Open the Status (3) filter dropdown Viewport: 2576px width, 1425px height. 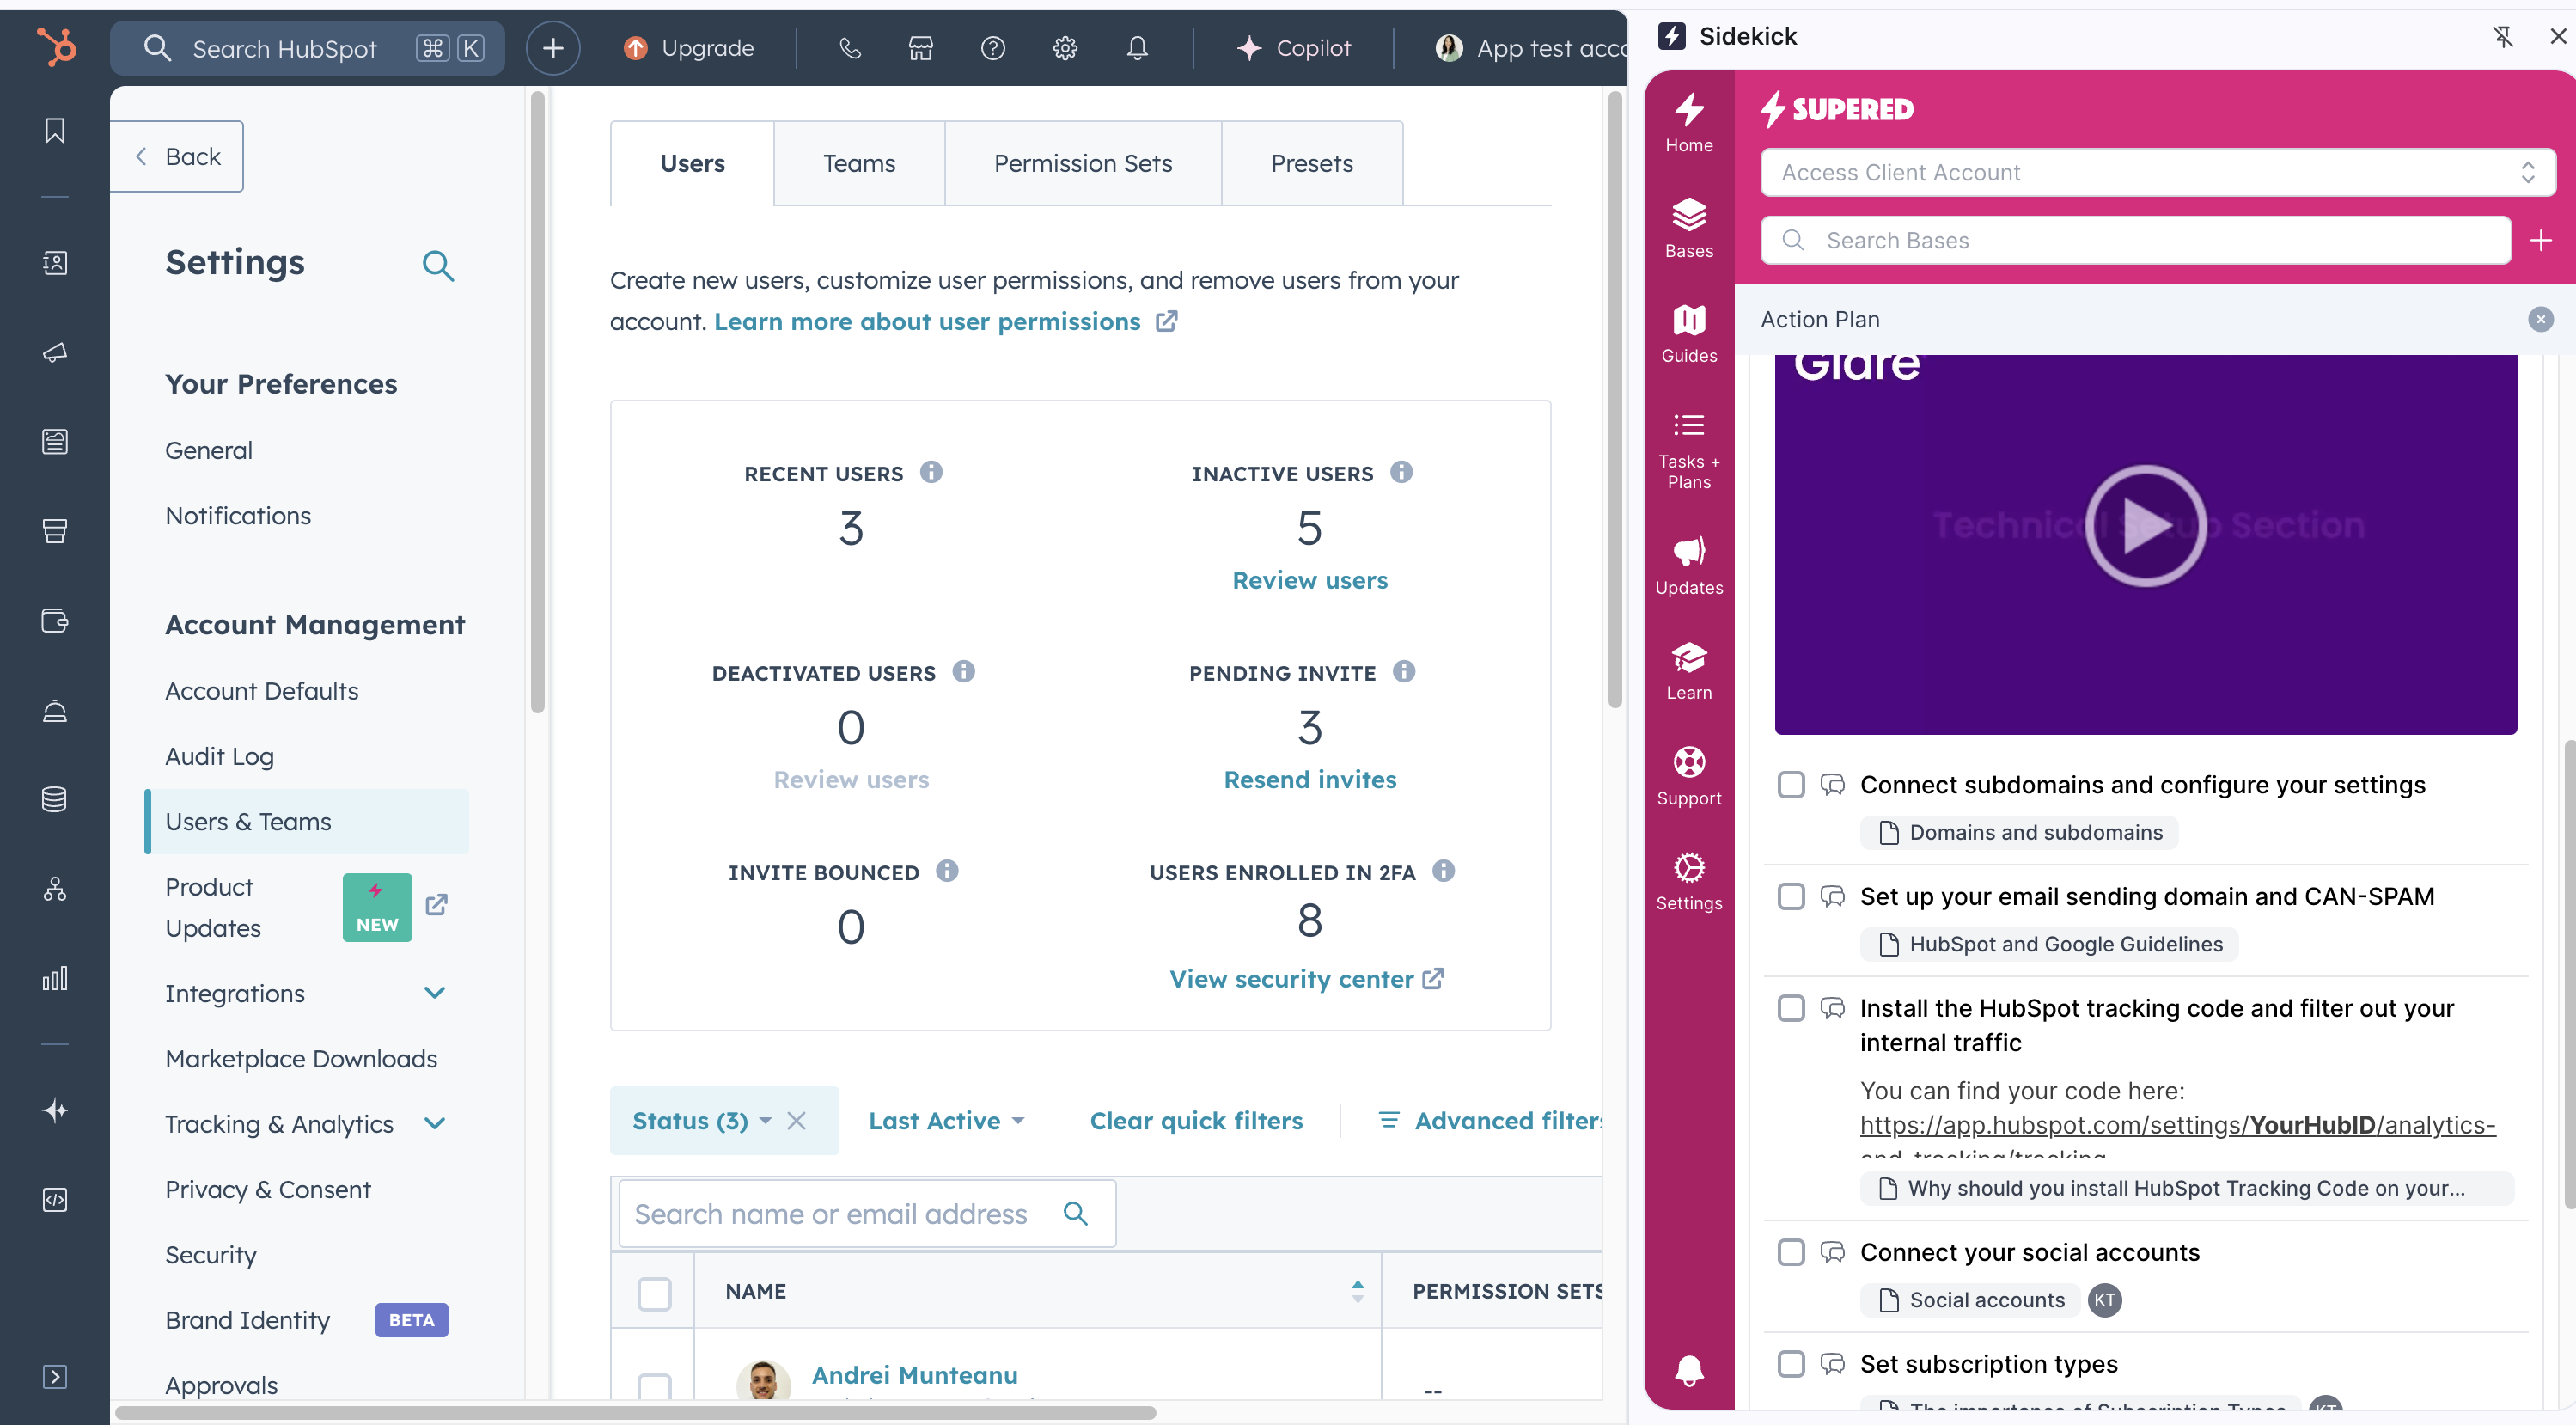tap(701, 1121)
